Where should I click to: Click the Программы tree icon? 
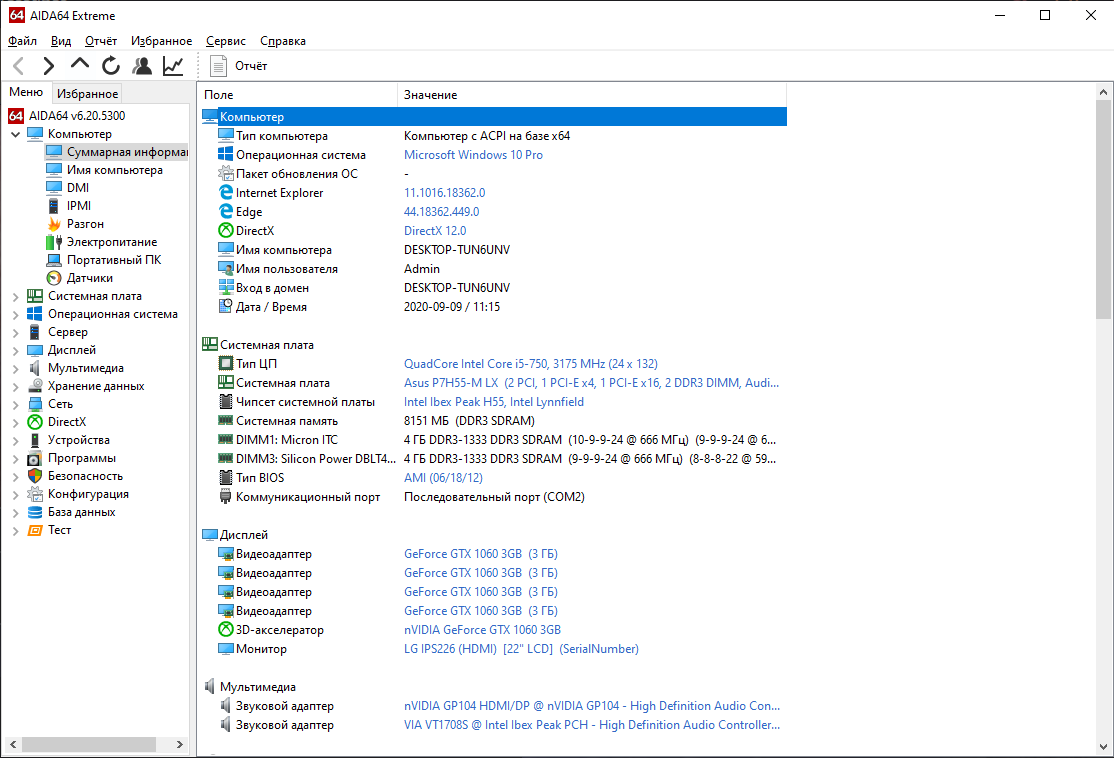35,458
